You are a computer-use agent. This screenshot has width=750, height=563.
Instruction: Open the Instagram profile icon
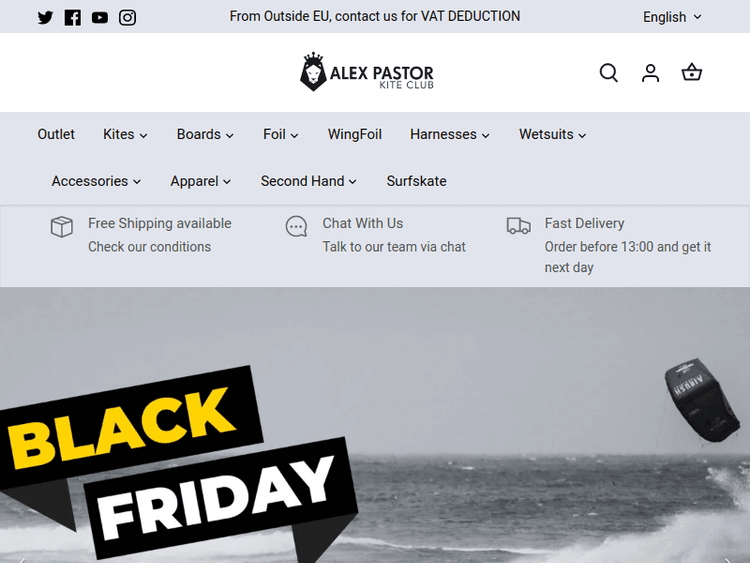pyautogui.click(x=127, y=18)
